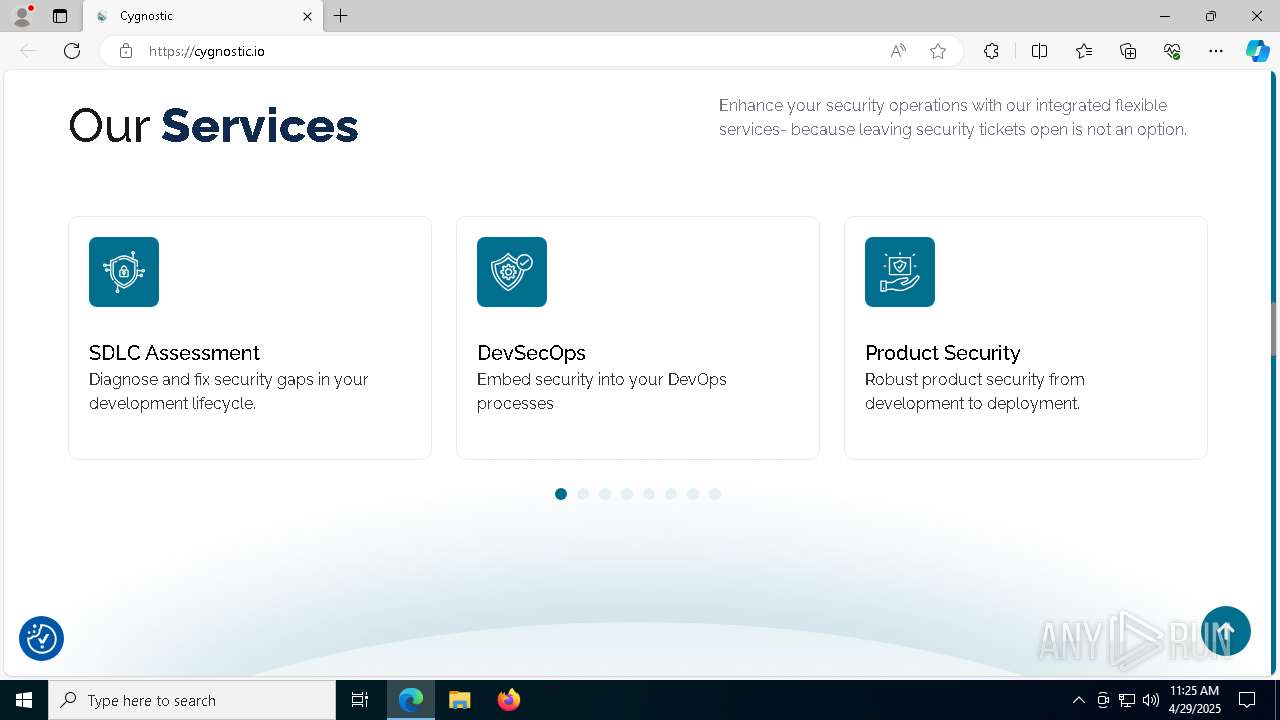
Task: Activate Read aloud icon in address bar
Action: 898,51
